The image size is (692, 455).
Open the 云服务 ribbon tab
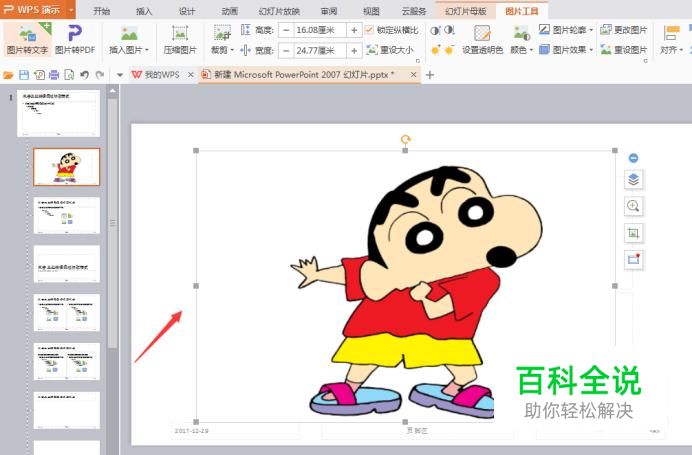coord(414,11)
